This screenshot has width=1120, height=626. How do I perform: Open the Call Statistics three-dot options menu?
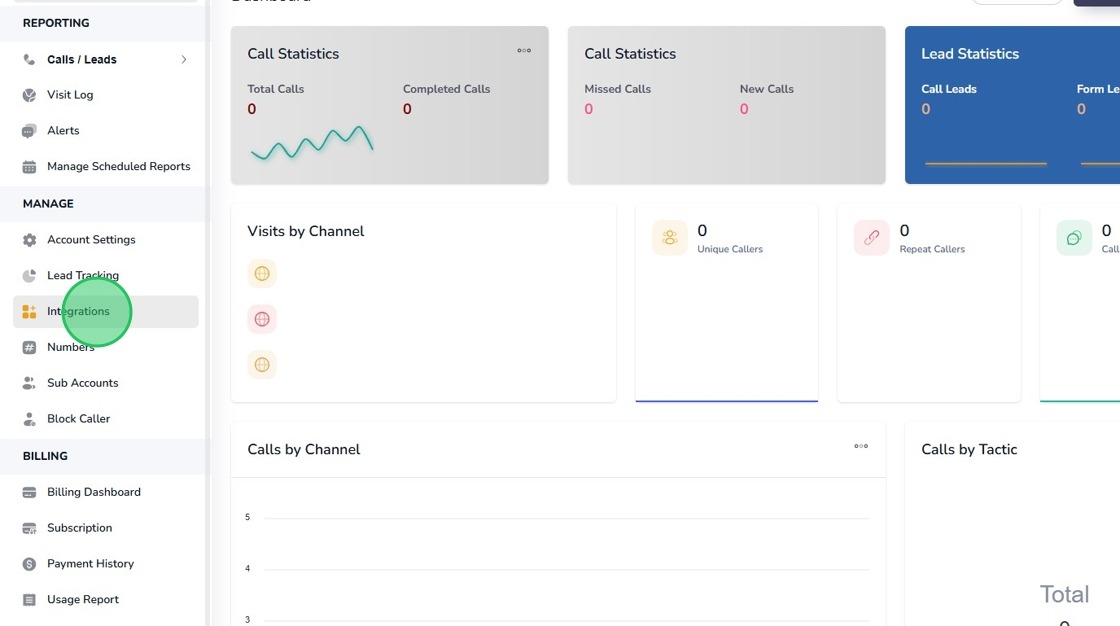coord(524,51)
